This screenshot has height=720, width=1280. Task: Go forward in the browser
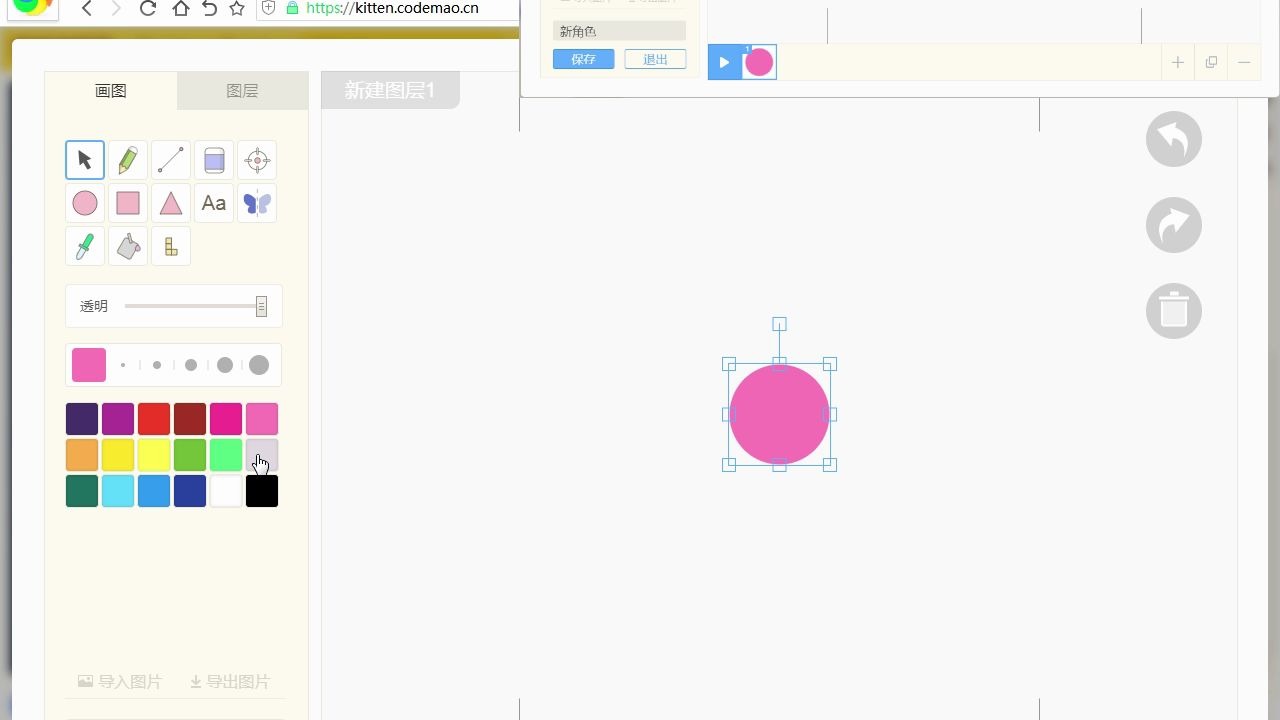coord(116,8)
